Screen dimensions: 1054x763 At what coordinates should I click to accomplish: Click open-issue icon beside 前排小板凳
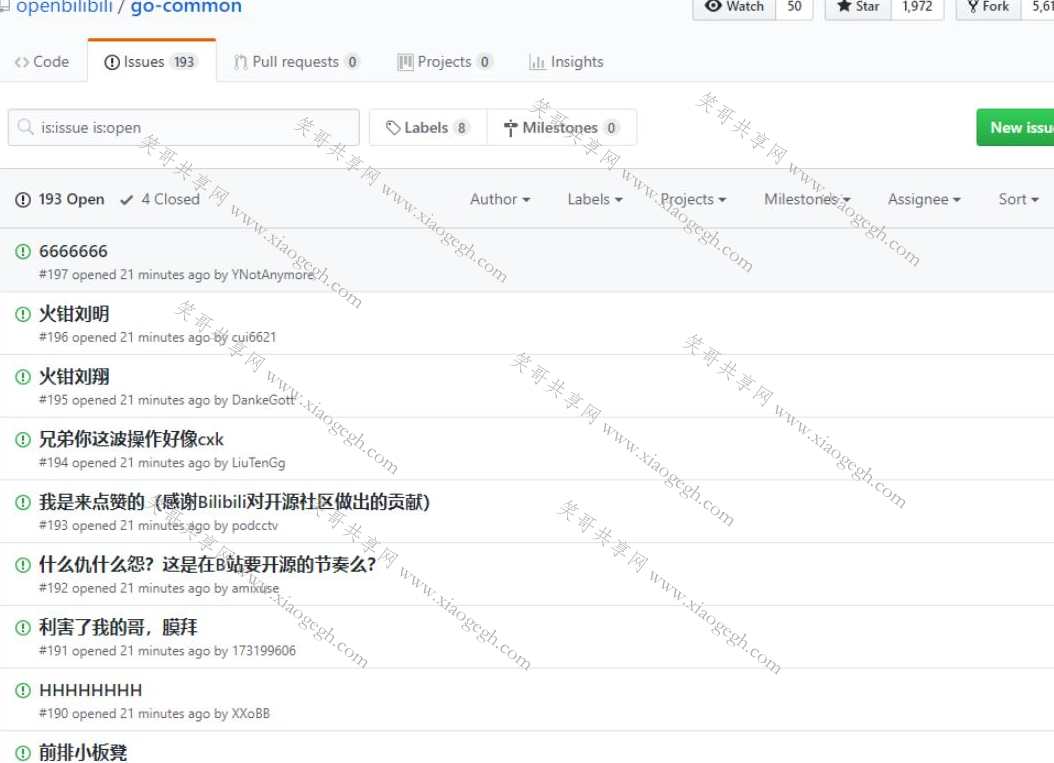(23, 753)
